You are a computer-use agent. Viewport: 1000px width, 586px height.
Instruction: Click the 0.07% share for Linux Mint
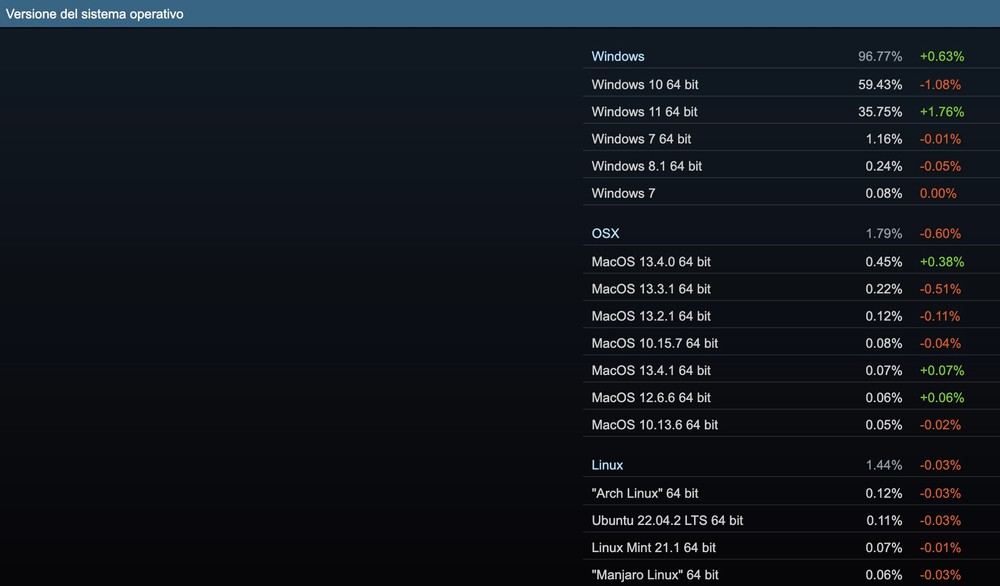[x=884, y=547]
